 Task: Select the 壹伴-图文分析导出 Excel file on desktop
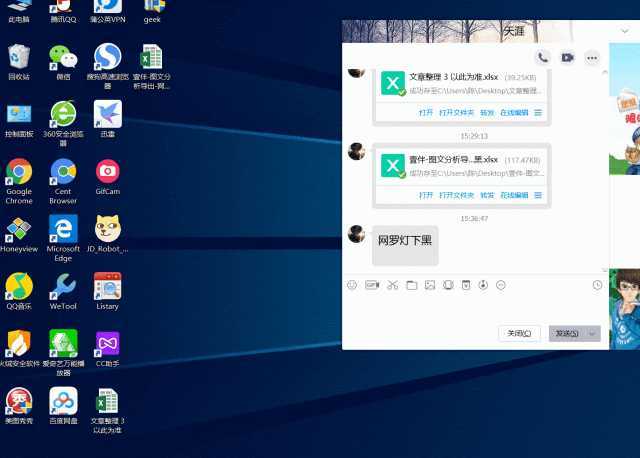(x=152, y=66)
